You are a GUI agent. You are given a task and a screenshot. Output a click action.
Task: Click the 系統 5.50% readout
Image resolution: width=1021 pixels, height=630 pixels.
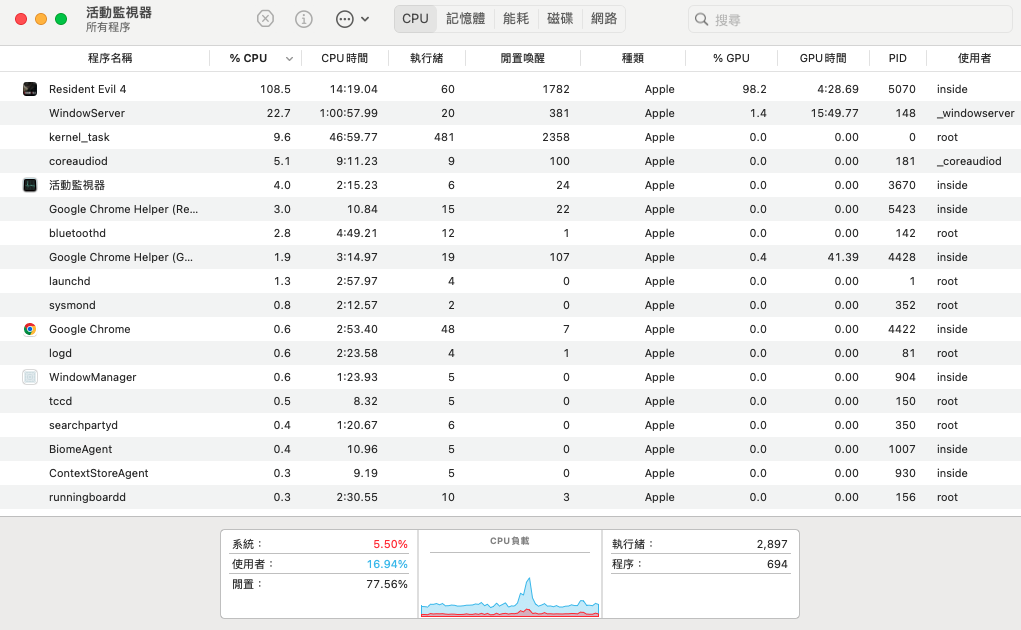[320, 544]
